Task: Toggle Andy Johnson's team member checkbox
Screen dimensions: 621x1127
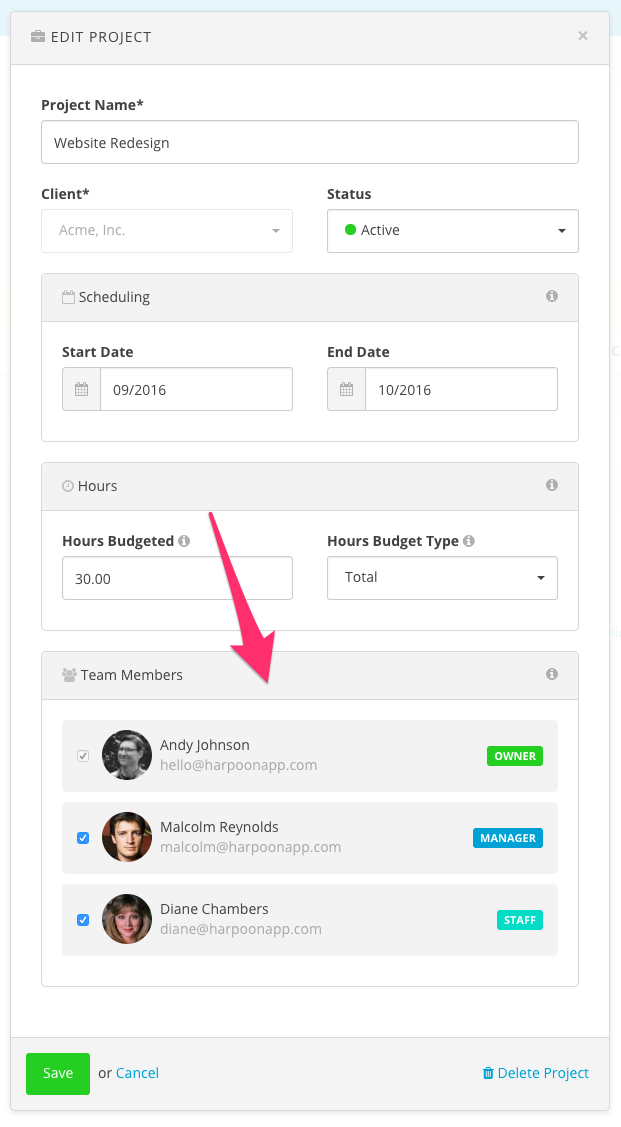Action: 83,756
